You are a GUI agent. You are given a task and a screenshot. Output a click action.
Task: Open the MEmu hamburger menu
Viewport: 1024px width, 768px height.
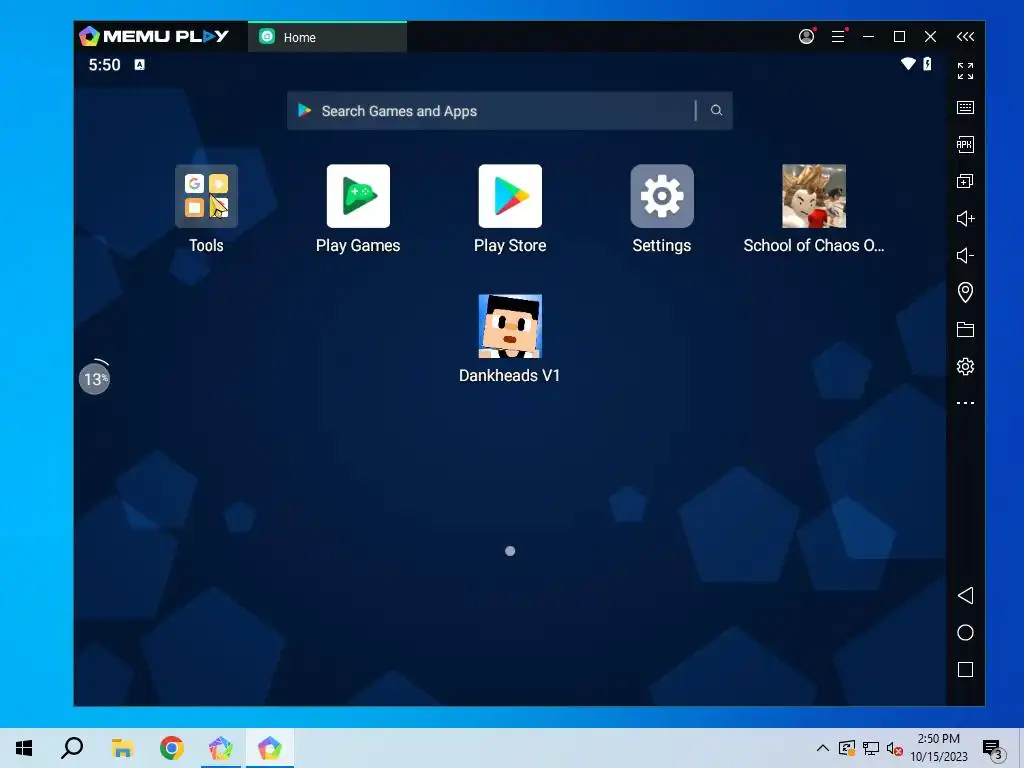pyautogui.click(x=839, y=37)
